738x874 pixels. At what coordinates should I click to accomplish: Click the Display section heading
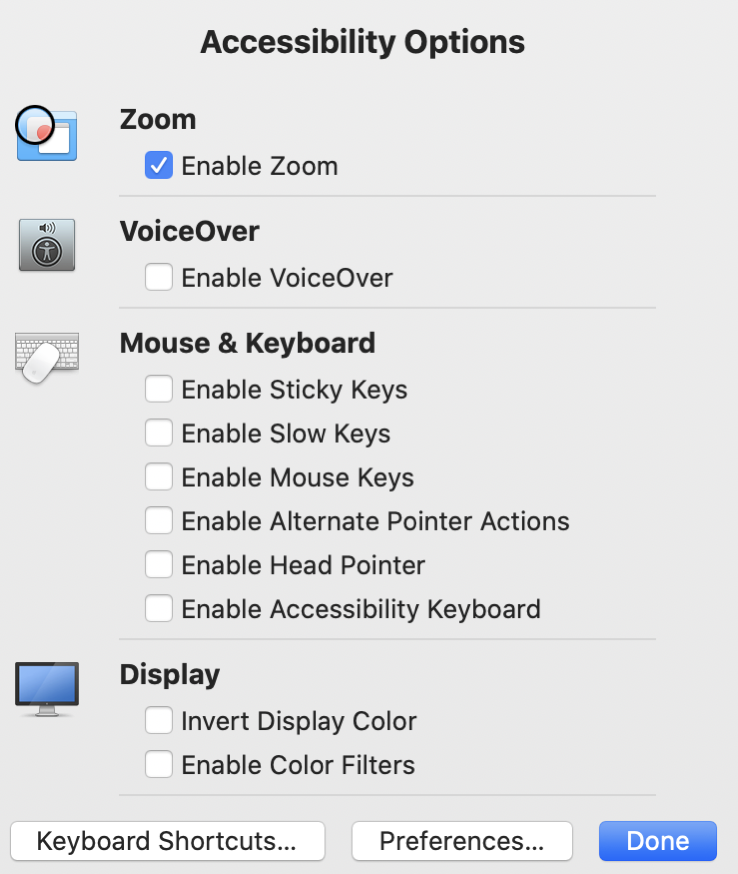click(x=169, y=674)
